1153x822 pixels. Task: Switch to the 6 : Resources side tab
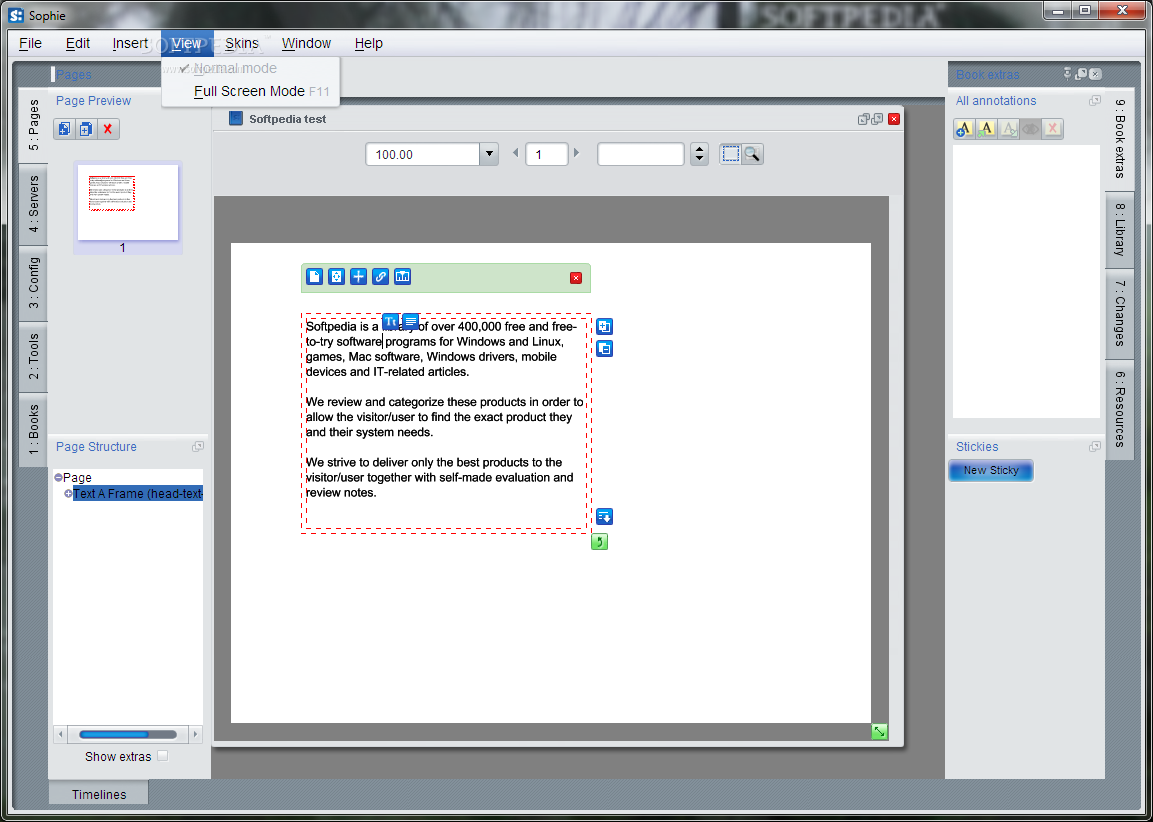coord(1120,410)
